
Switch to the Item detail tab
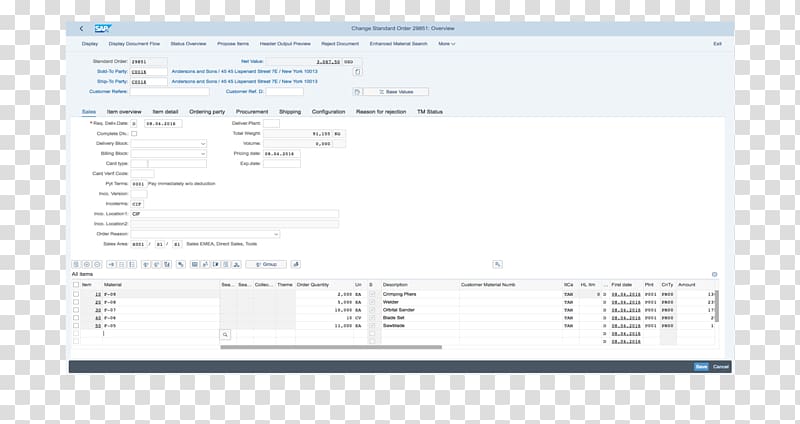(165, 112)
